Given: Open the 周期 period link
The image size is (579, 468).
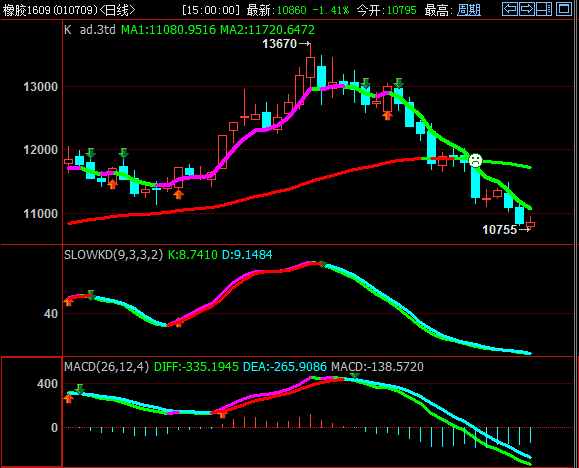Looking at the screenshot, I should click(469, 10).
